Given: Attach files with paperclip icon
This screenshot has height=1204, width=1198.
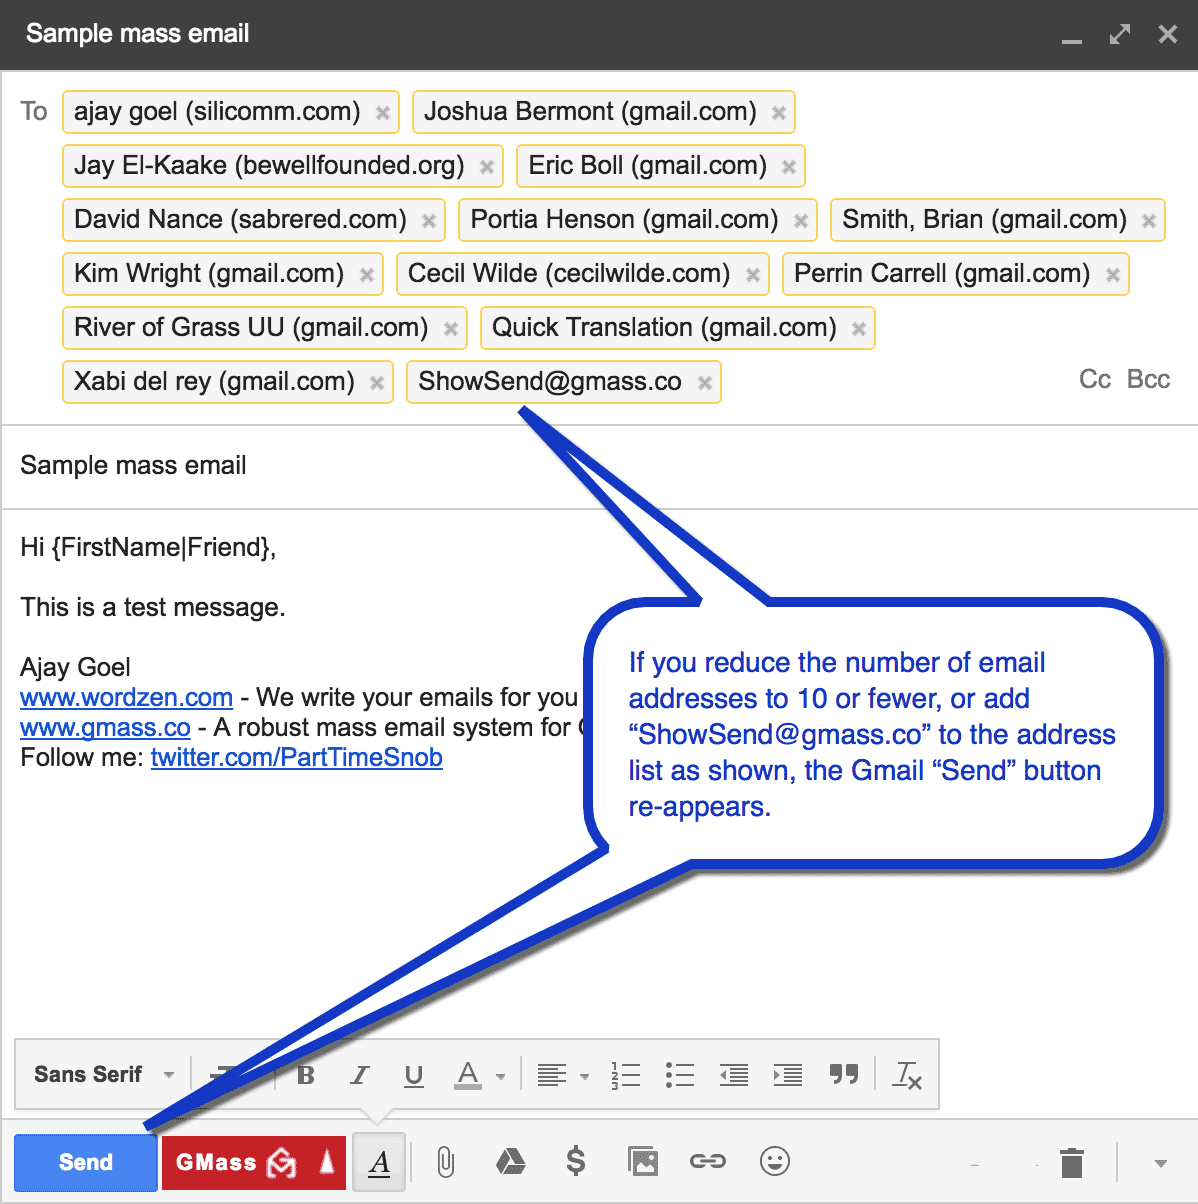Looking at the screenshot, I should click(445, 1162).
